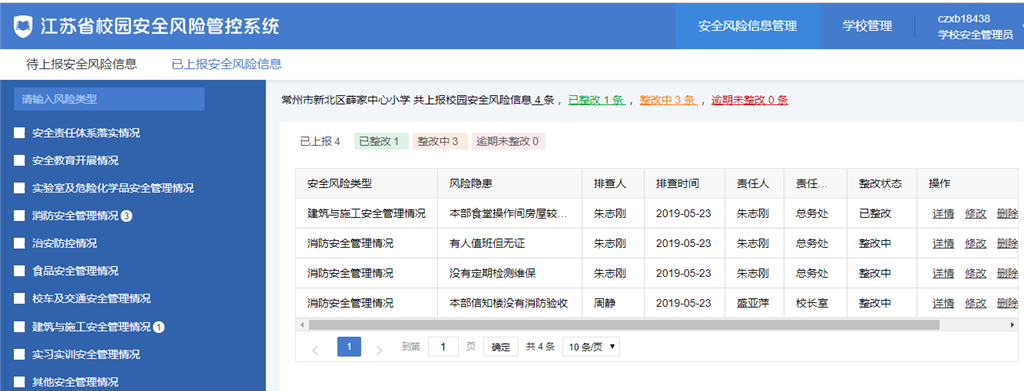Open 详情 for the 没有定期检测维保 row

943,274
